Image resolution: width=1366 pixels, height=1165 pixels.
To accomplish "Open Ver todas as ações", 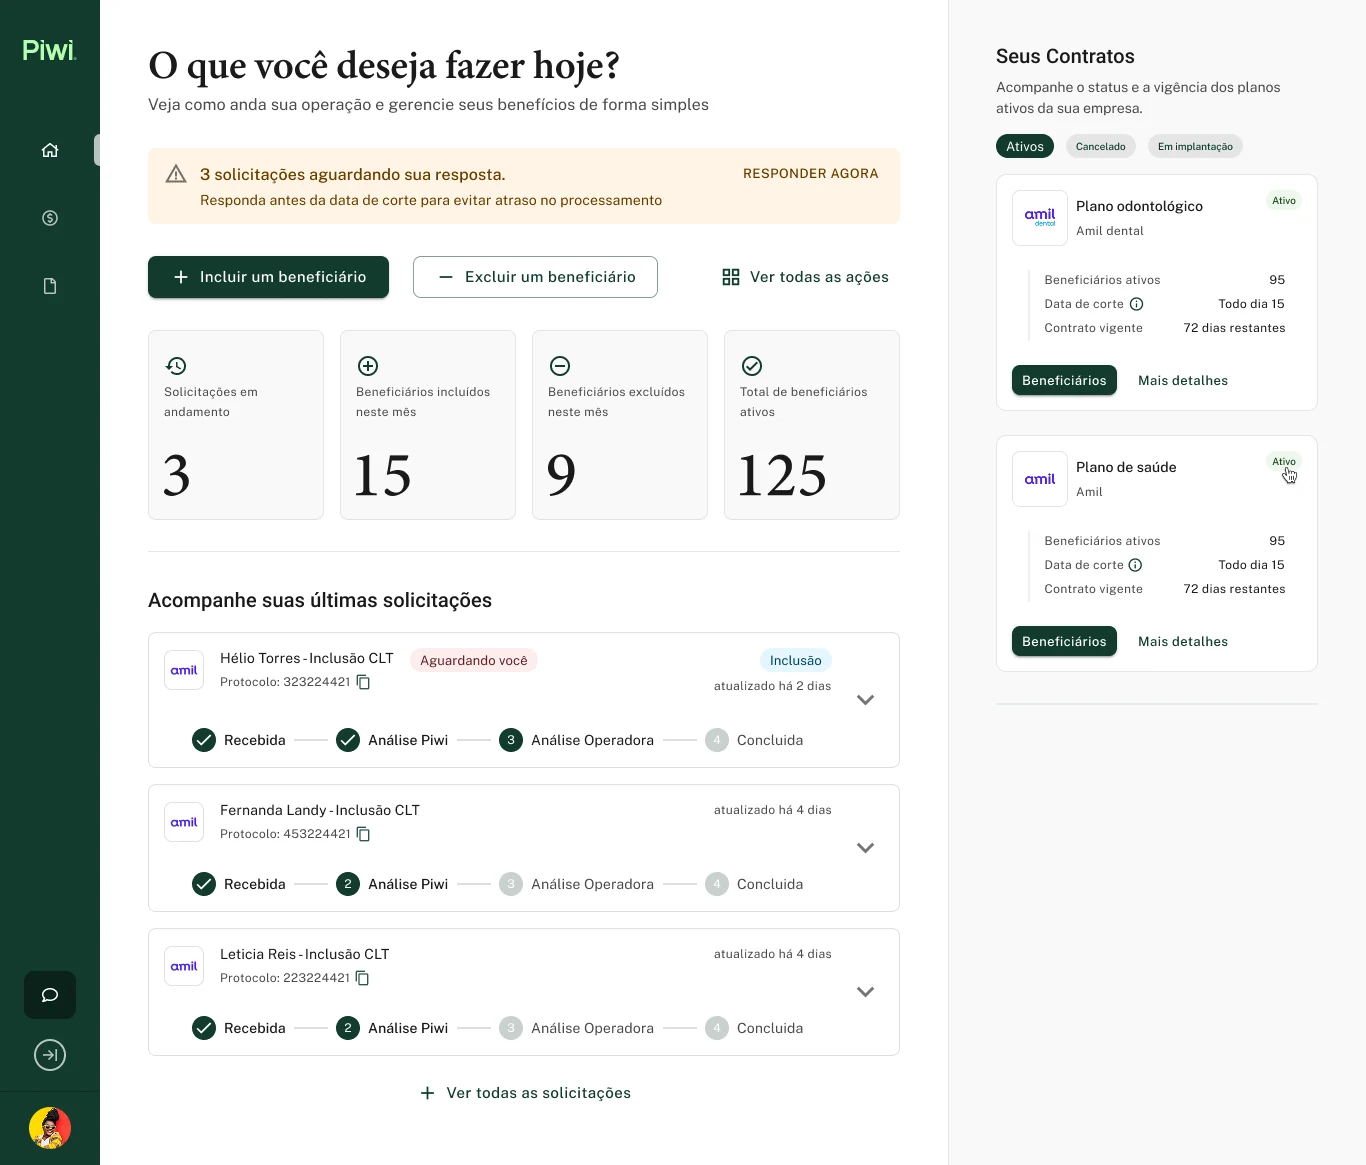I will 805,277.
